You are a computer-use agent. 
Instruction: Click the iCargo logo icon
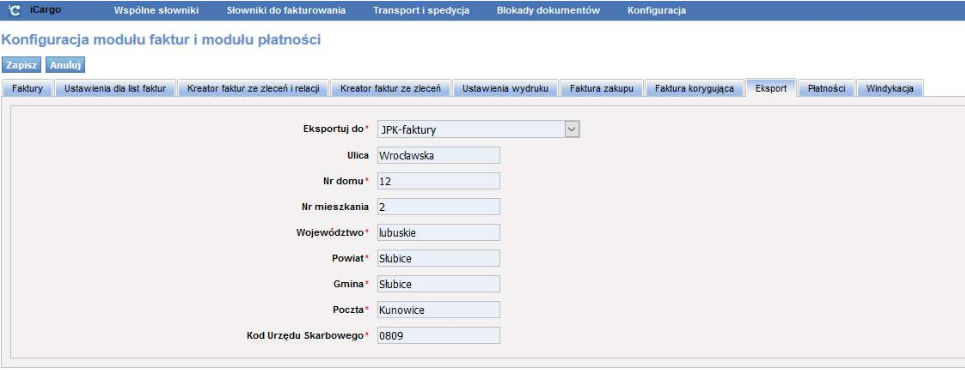click(x=15, y=10)
